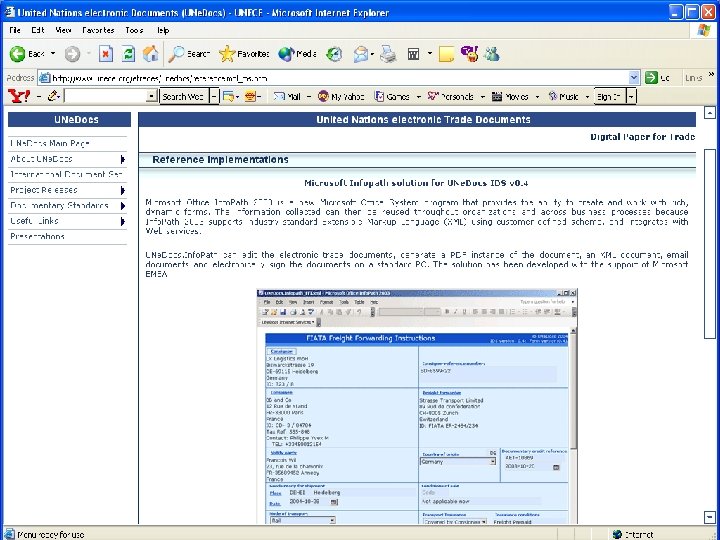Click the Yahoo Sign In button
The width and height of the screenshot is (720, 540).
[x=609, y=96]
